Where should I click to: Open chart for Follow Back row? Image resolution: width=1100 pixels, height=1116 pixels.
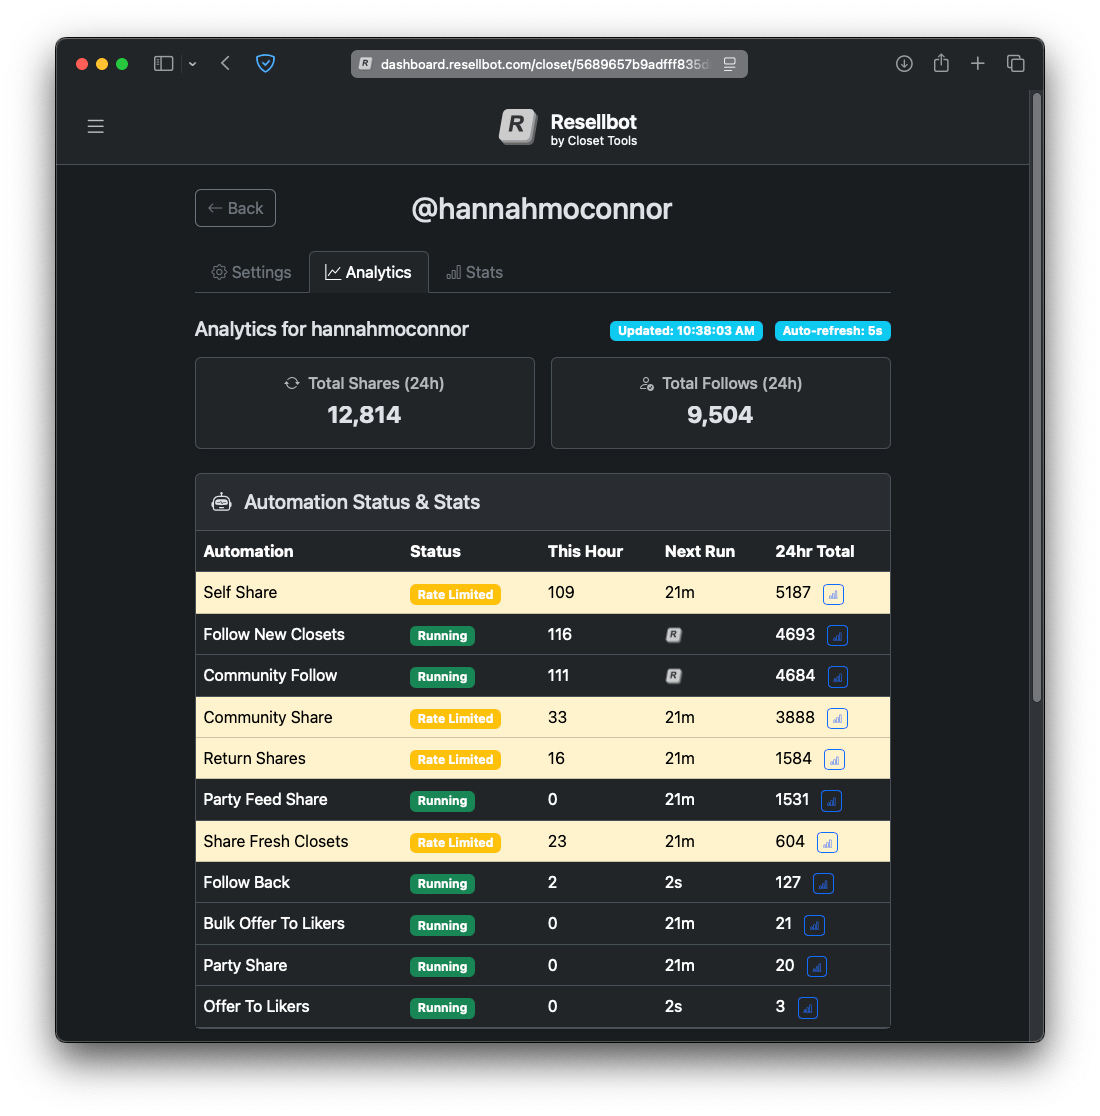point(823,883)
